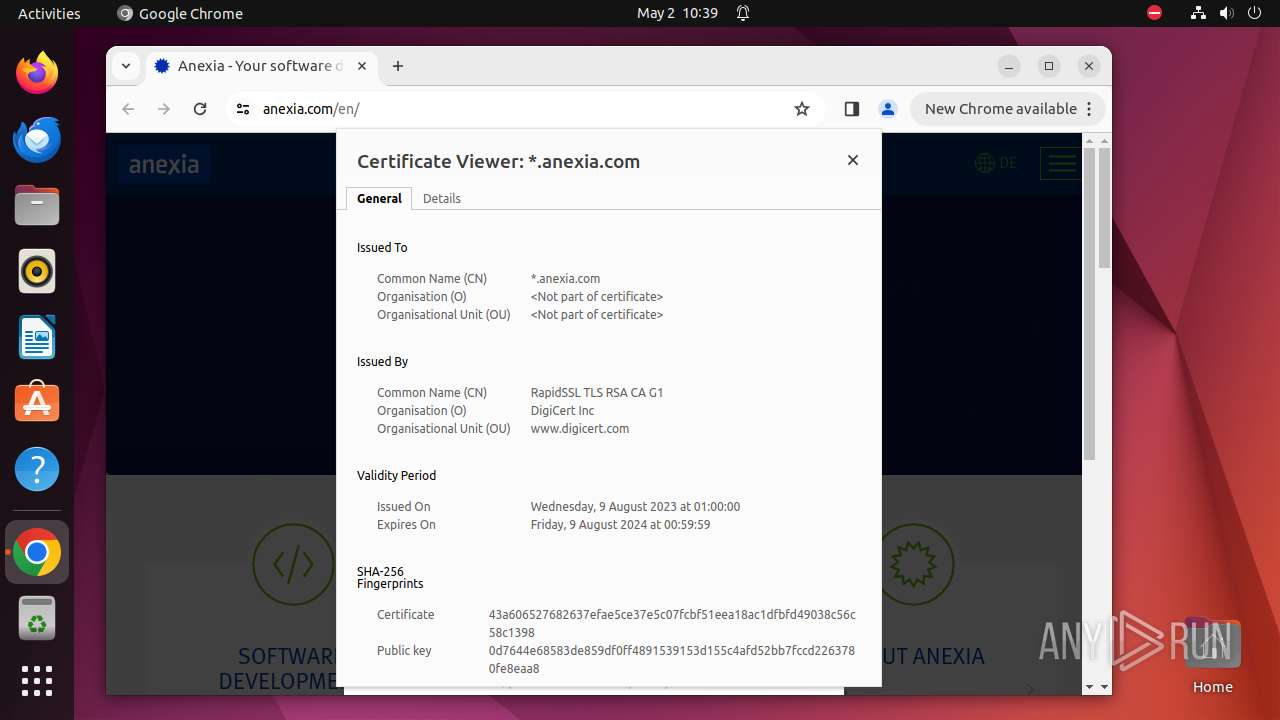
Task: Maximize the Chrome window
Action: (x=1049, y=66)
